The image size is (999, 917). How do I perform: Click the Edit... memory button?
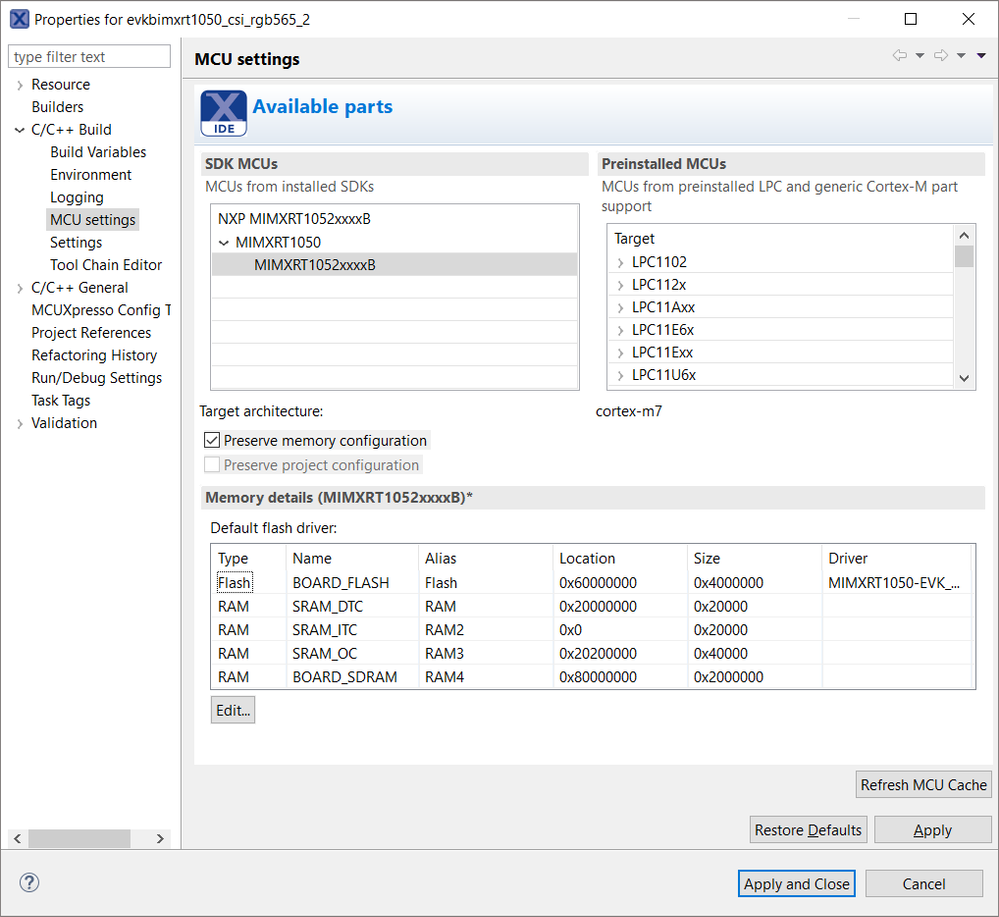click(233, 711)
